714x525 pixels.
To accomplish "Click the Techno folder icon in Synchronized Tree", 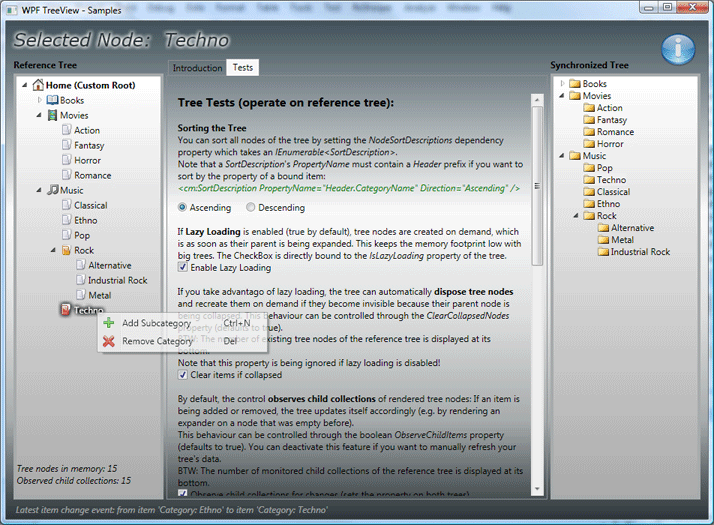I will 589,179.
